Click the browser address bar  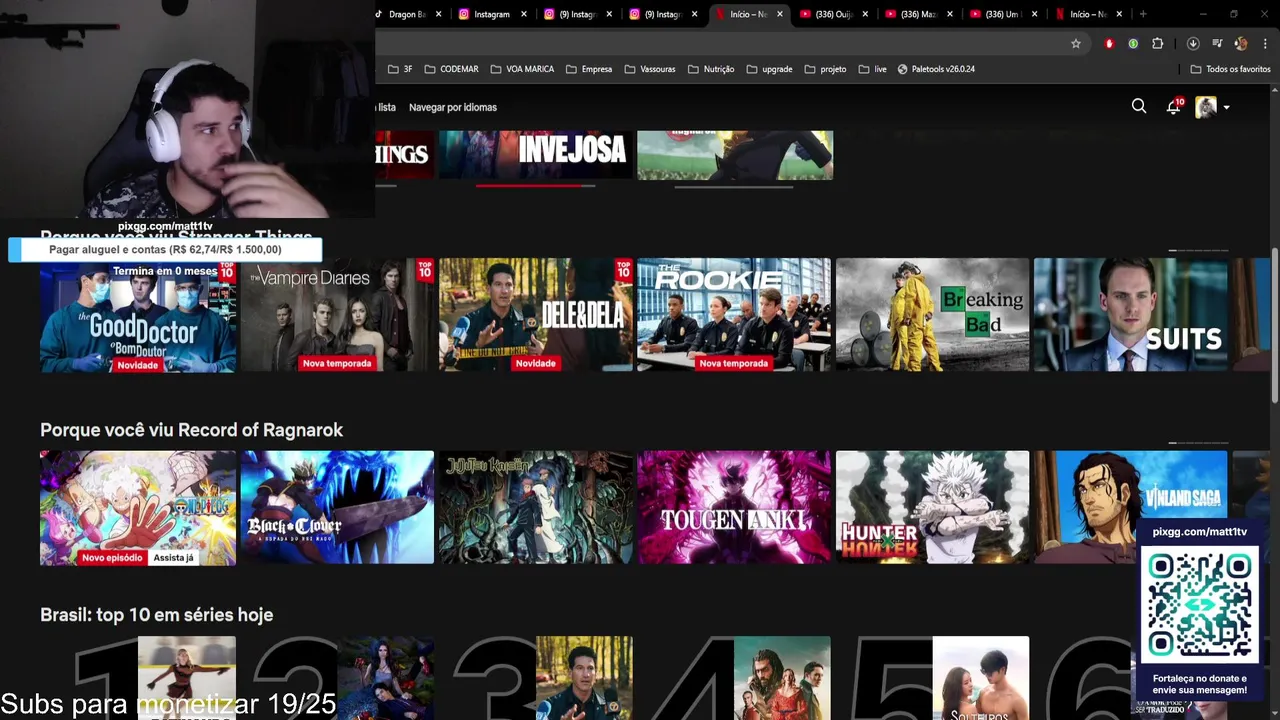720,43
